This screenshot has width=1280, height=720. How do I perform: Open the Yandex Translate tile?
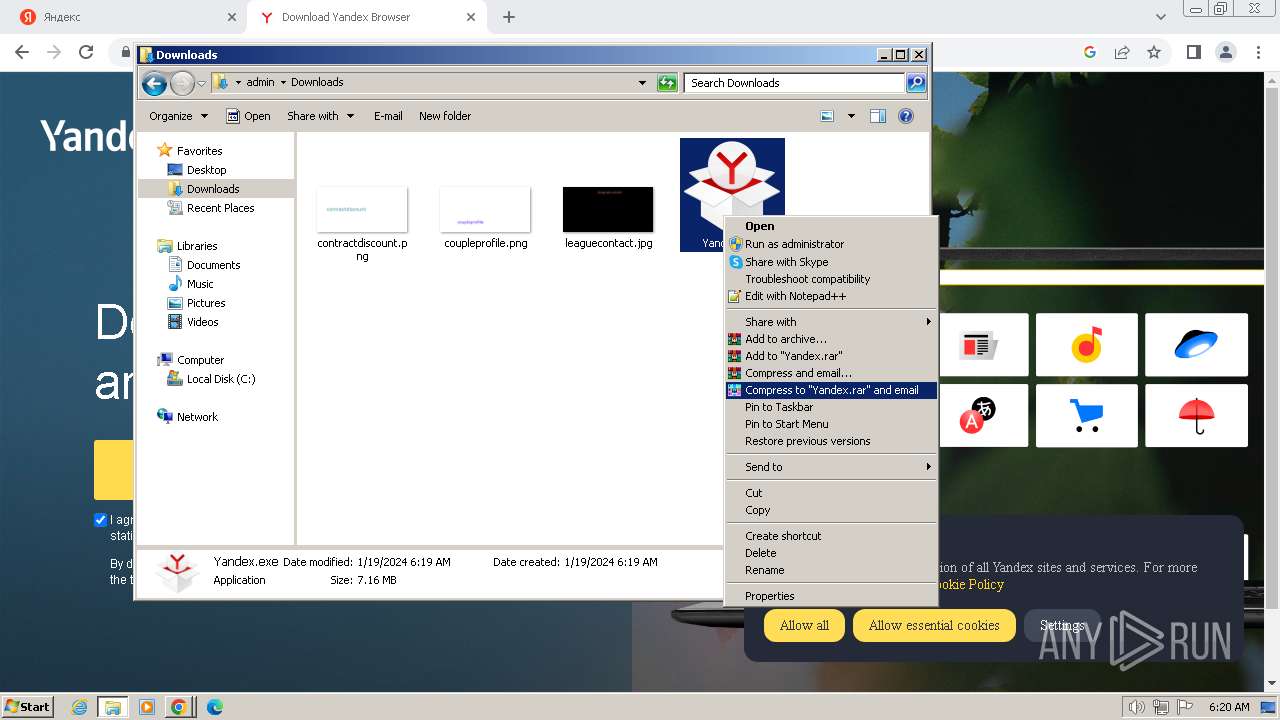coord(978,415)
